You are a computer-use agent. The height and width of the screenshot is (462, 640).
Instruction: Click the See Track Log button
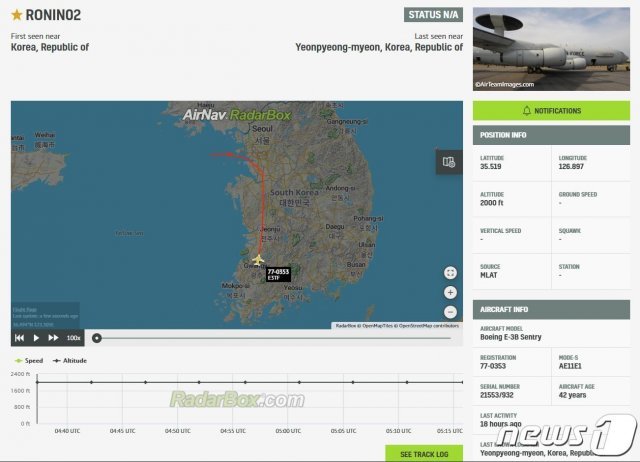coord(424,454)
